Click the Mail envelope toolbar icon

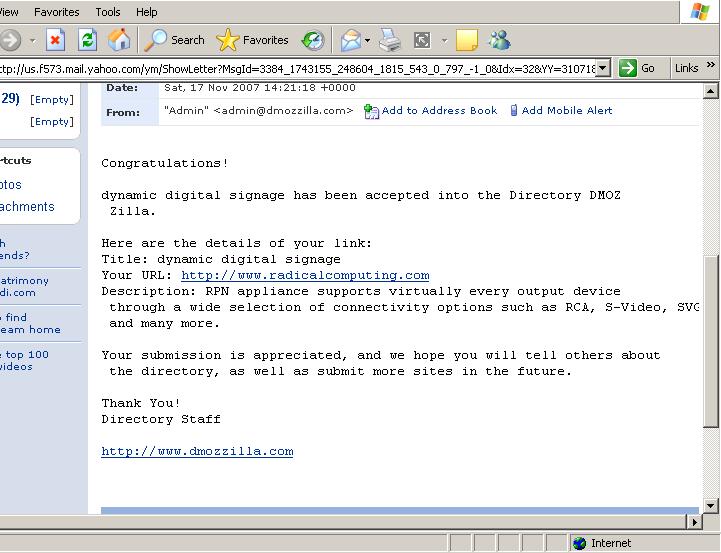coord(351,40)
